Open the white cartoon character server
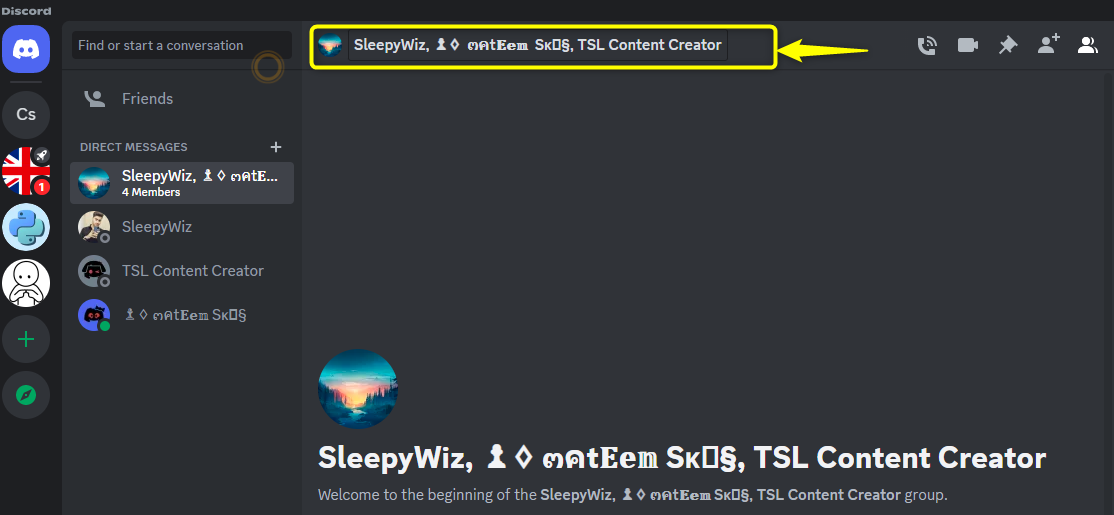1114x515 pixels. coord(26,283)
